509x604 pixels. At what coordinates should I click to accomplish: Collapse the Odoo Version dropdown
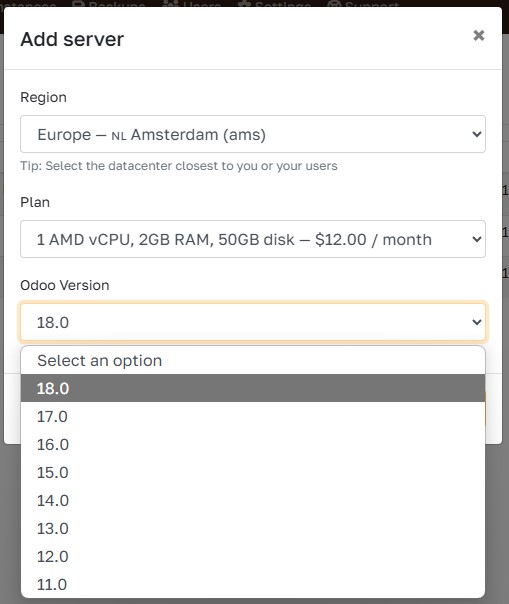[253, 322]
